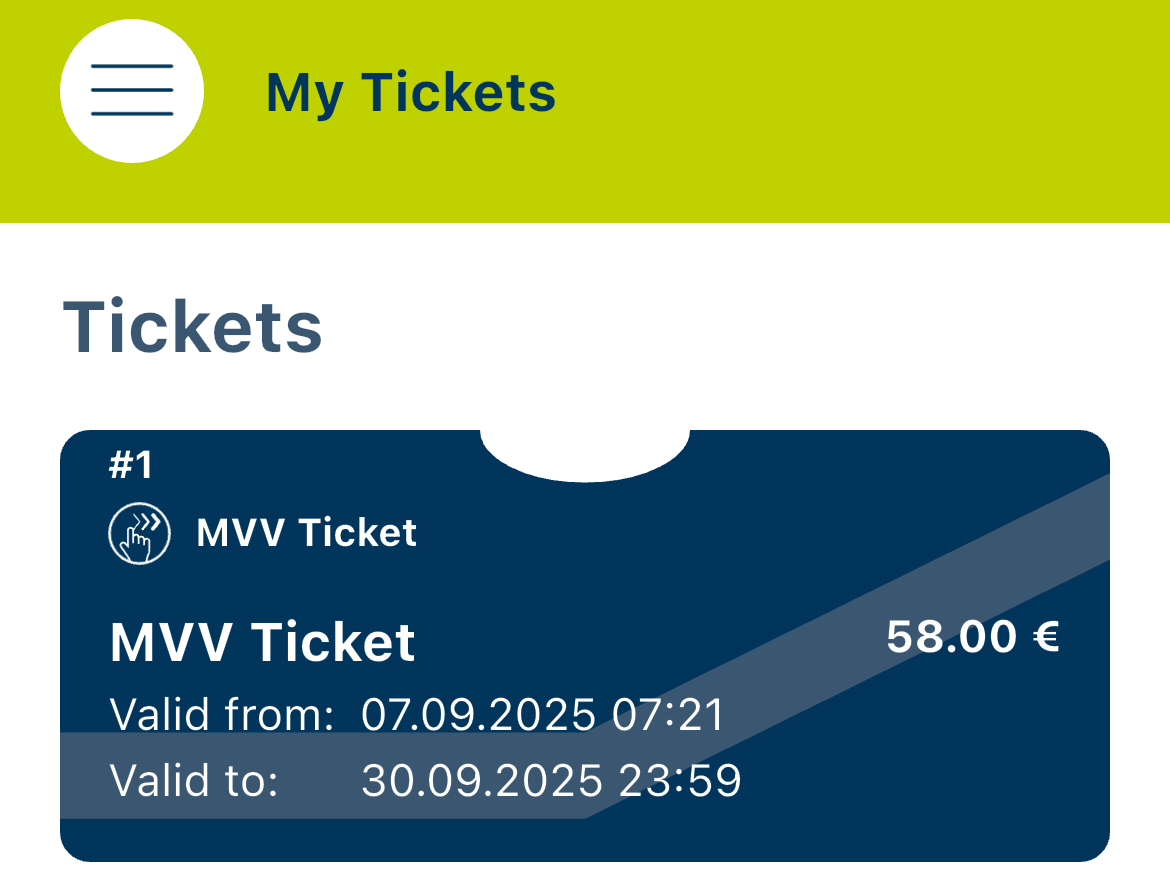Screen dimensions: 1170x890
Task: Click the "Tickets" section heading
Action: [193, 327]
